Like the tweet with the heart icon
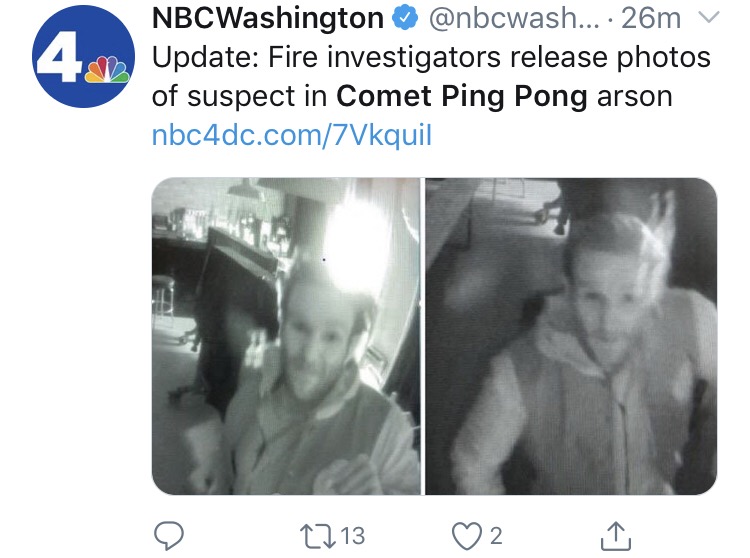This screenshot has height=558, width=750. click(x=467, y=536)
